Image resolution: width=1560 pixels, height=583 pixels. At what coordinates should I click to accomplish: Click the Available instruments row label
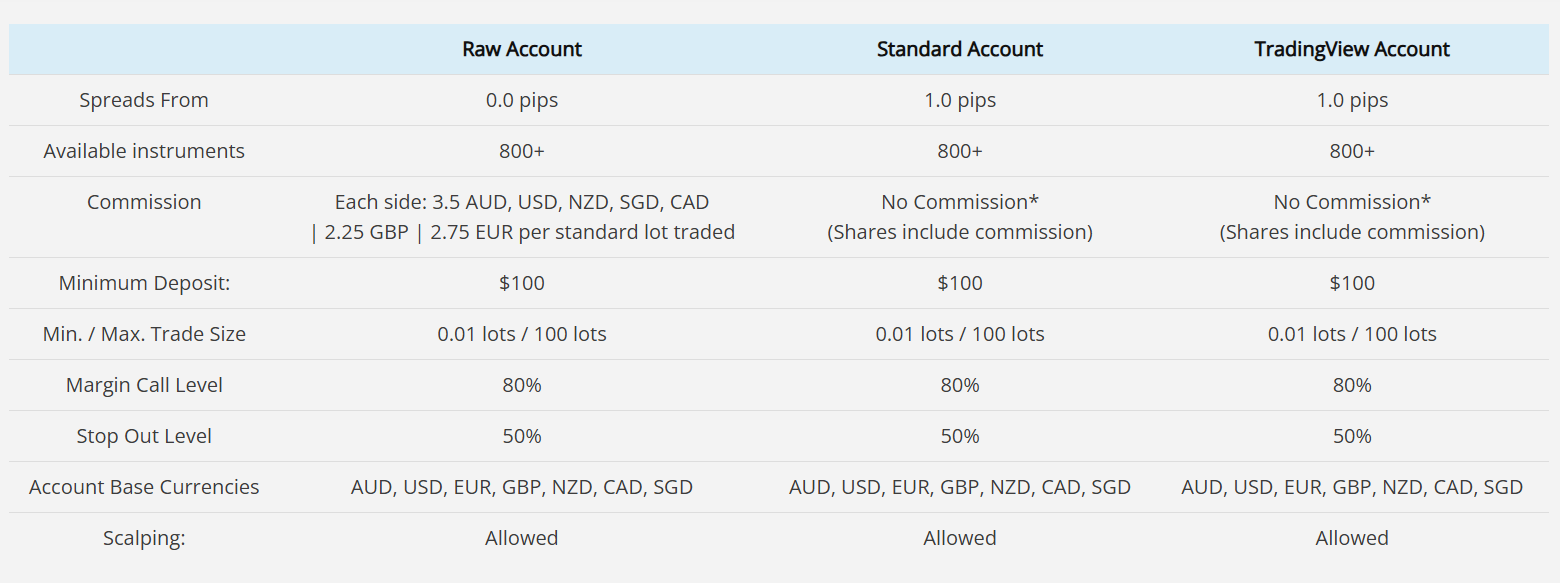pos(144,151)
